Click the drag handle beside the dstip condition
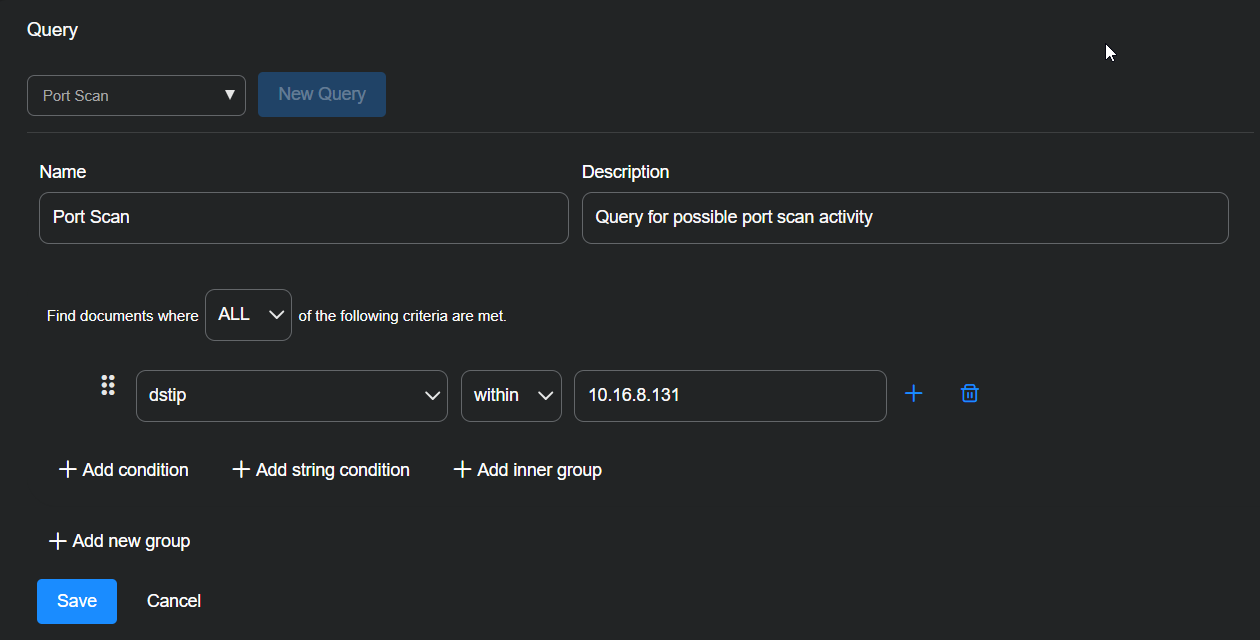The height and width of the screenshot is (640, 1260). coord(108,385)
